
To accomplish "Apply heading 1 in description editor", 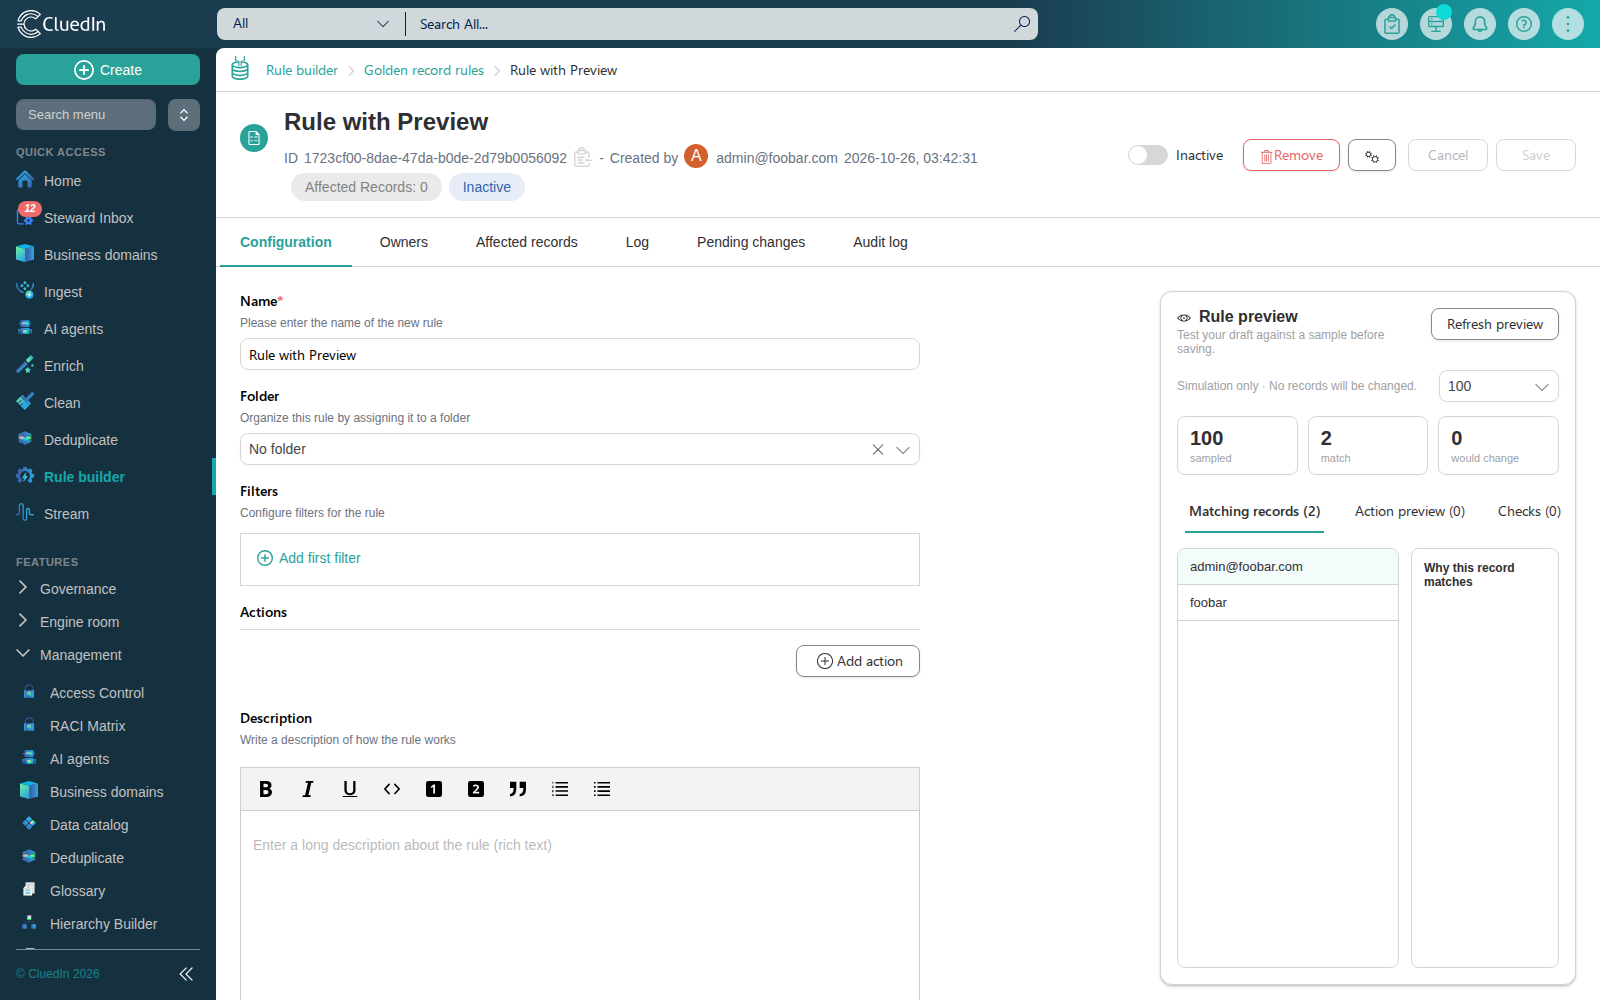I will pos(434,789).
